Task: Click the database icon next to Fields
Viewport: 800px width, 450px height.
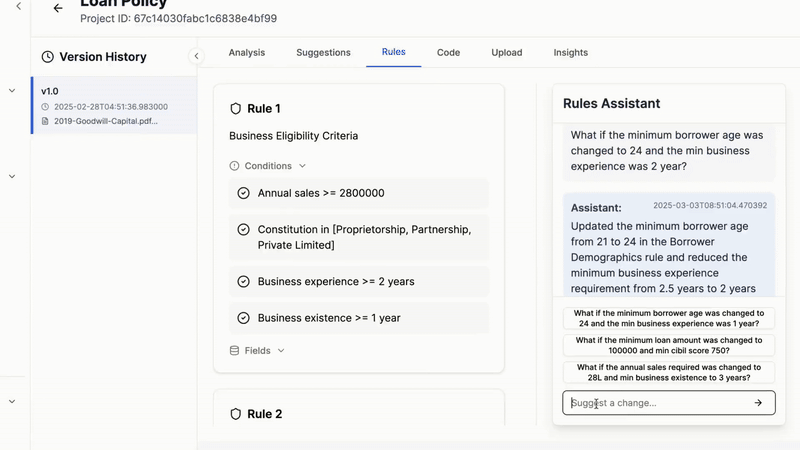Action: coord(235,351)
